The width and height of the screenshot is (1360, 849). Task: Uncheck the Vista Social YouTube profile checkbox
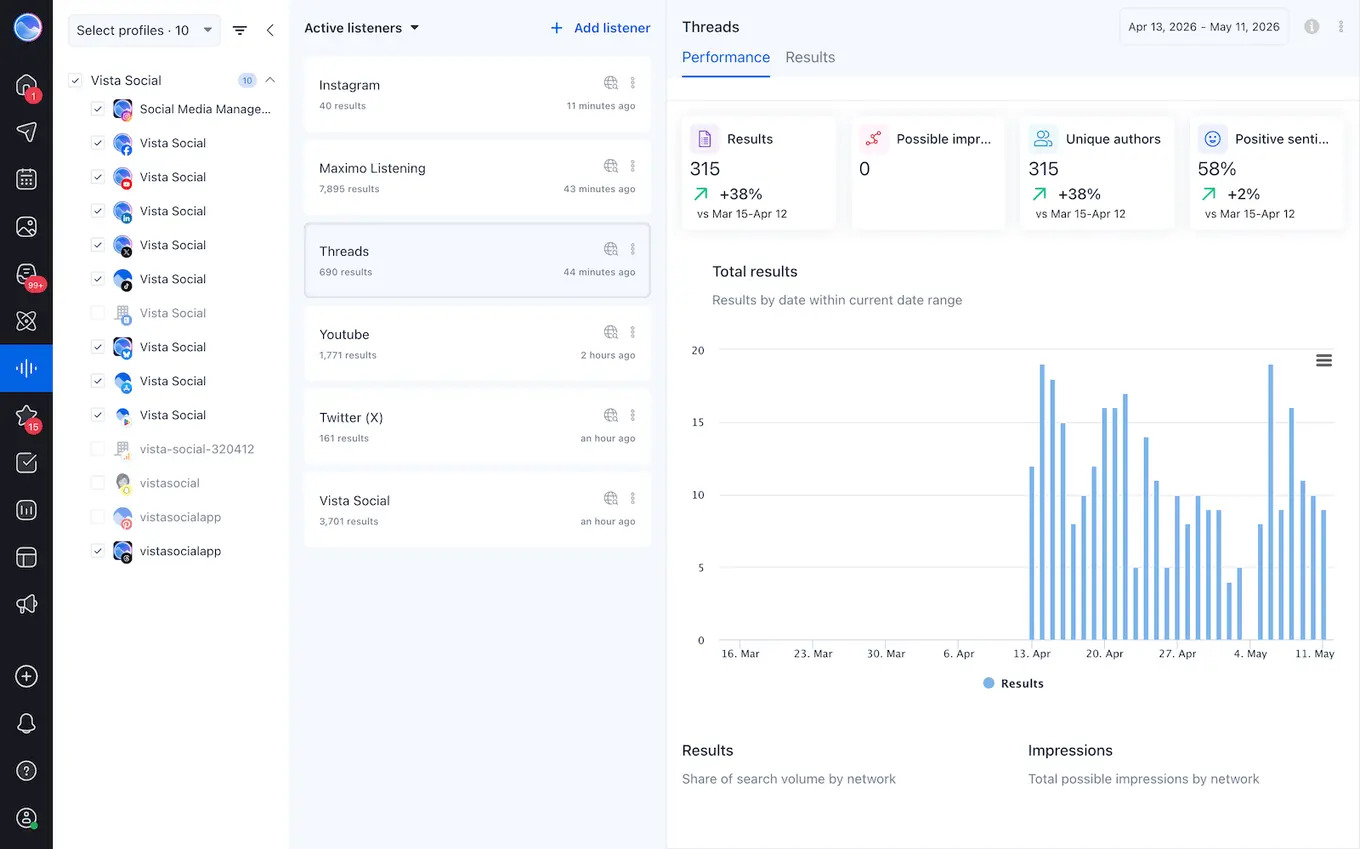click(98, 177)
